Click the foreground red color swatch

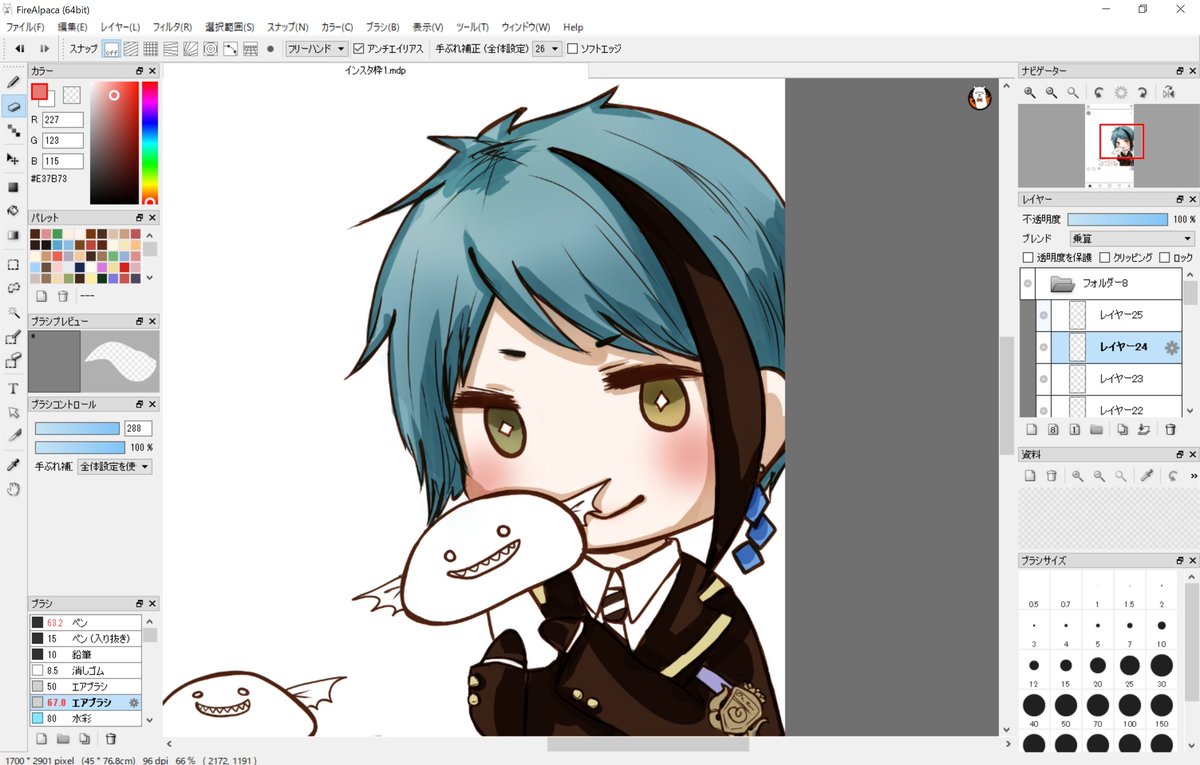click(39, 92)
